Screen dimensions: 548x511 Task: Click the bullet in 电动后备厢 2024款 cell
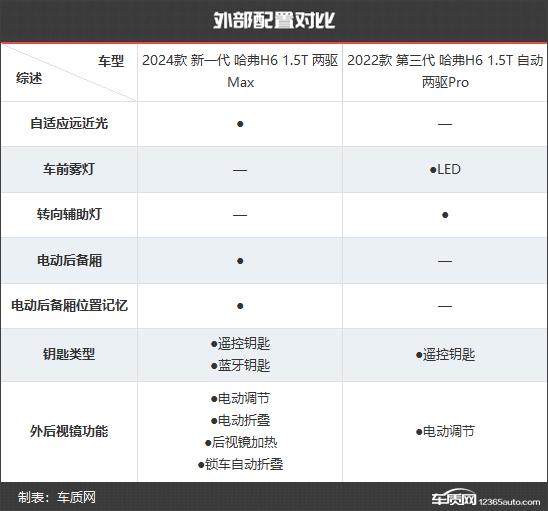240,261
